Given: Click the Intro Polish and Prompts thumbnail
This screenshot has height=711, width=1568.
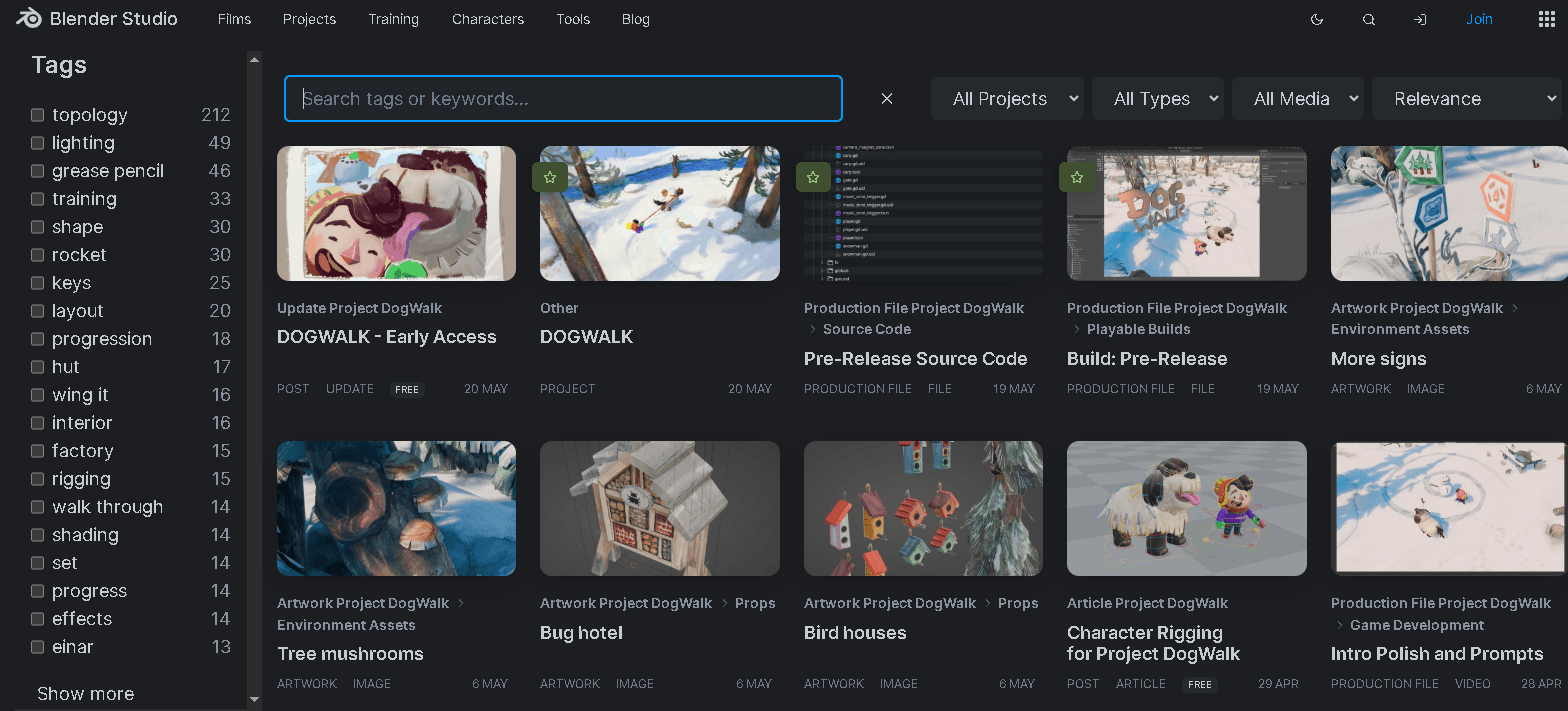Looking at the screenshot, I should click(x=1449, y=509).
